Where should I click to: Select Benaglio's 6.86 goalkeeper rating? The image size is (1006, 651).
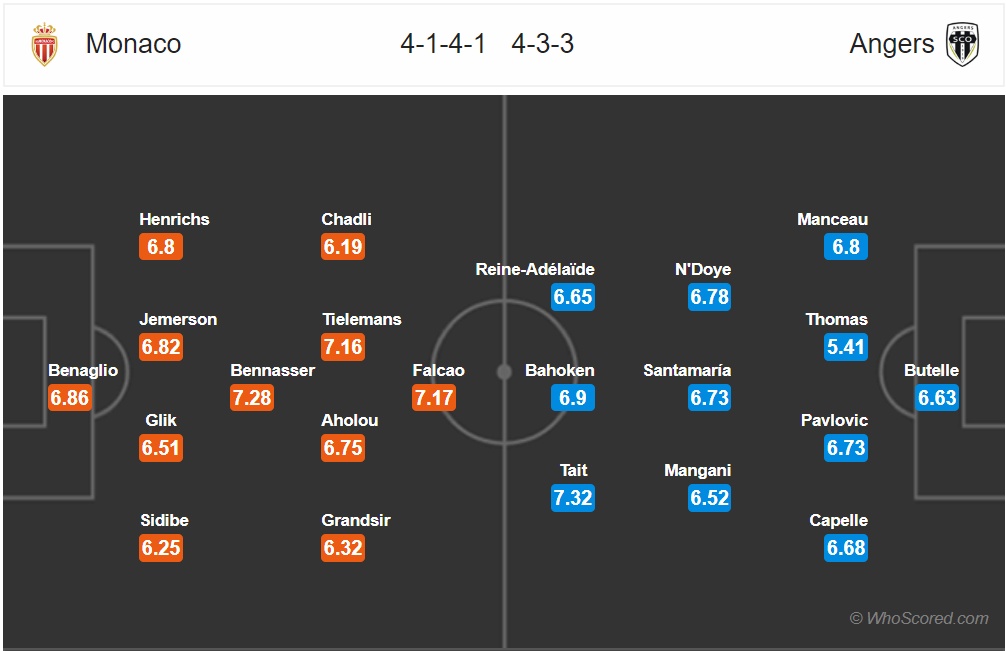pos(70,398)
